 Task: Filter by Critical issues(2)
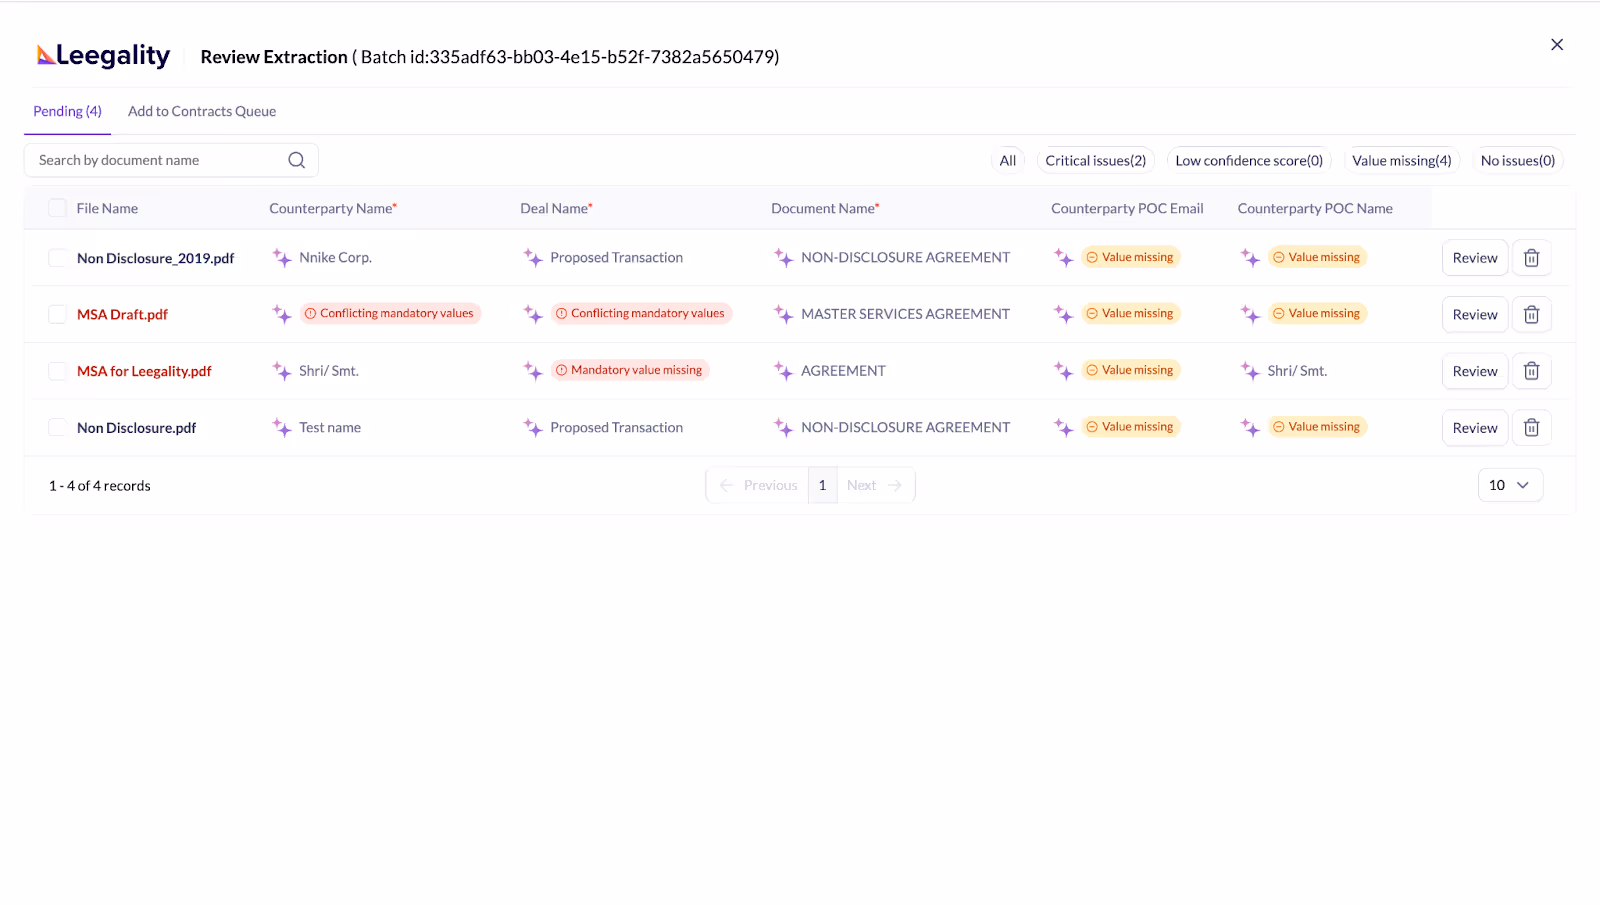tap(1096, 160)
